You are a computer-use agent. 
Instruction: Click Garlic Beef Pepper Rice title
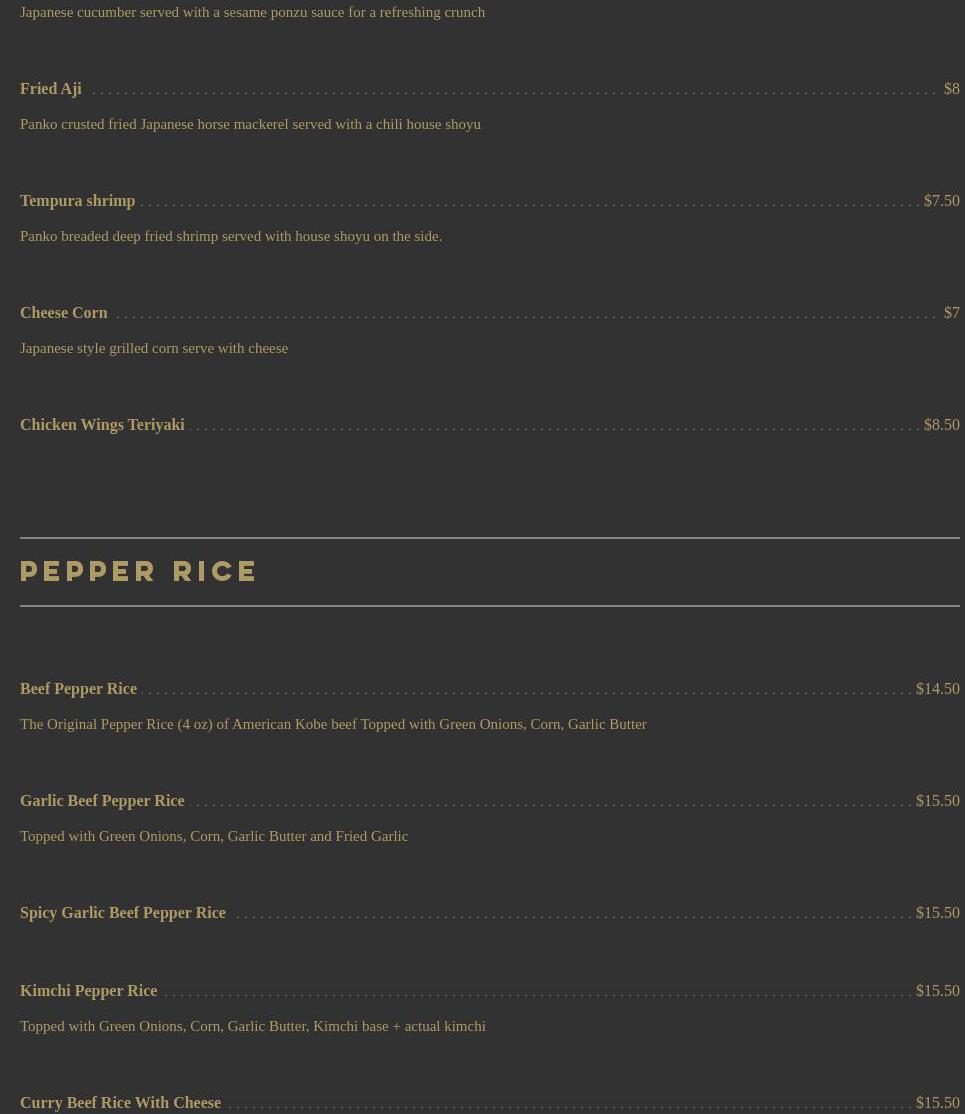click(x=102, y=801)
